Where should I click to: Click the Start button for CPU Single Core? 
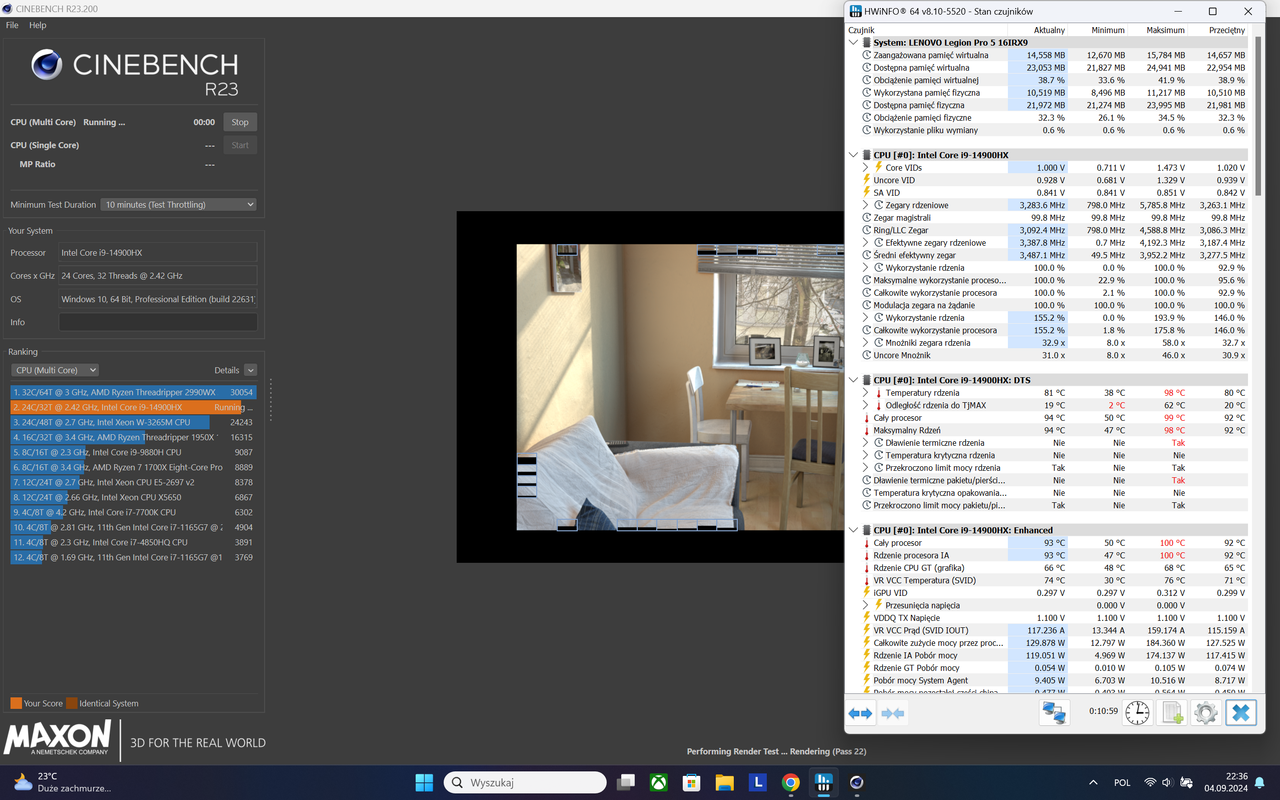(x=240, y=145)
